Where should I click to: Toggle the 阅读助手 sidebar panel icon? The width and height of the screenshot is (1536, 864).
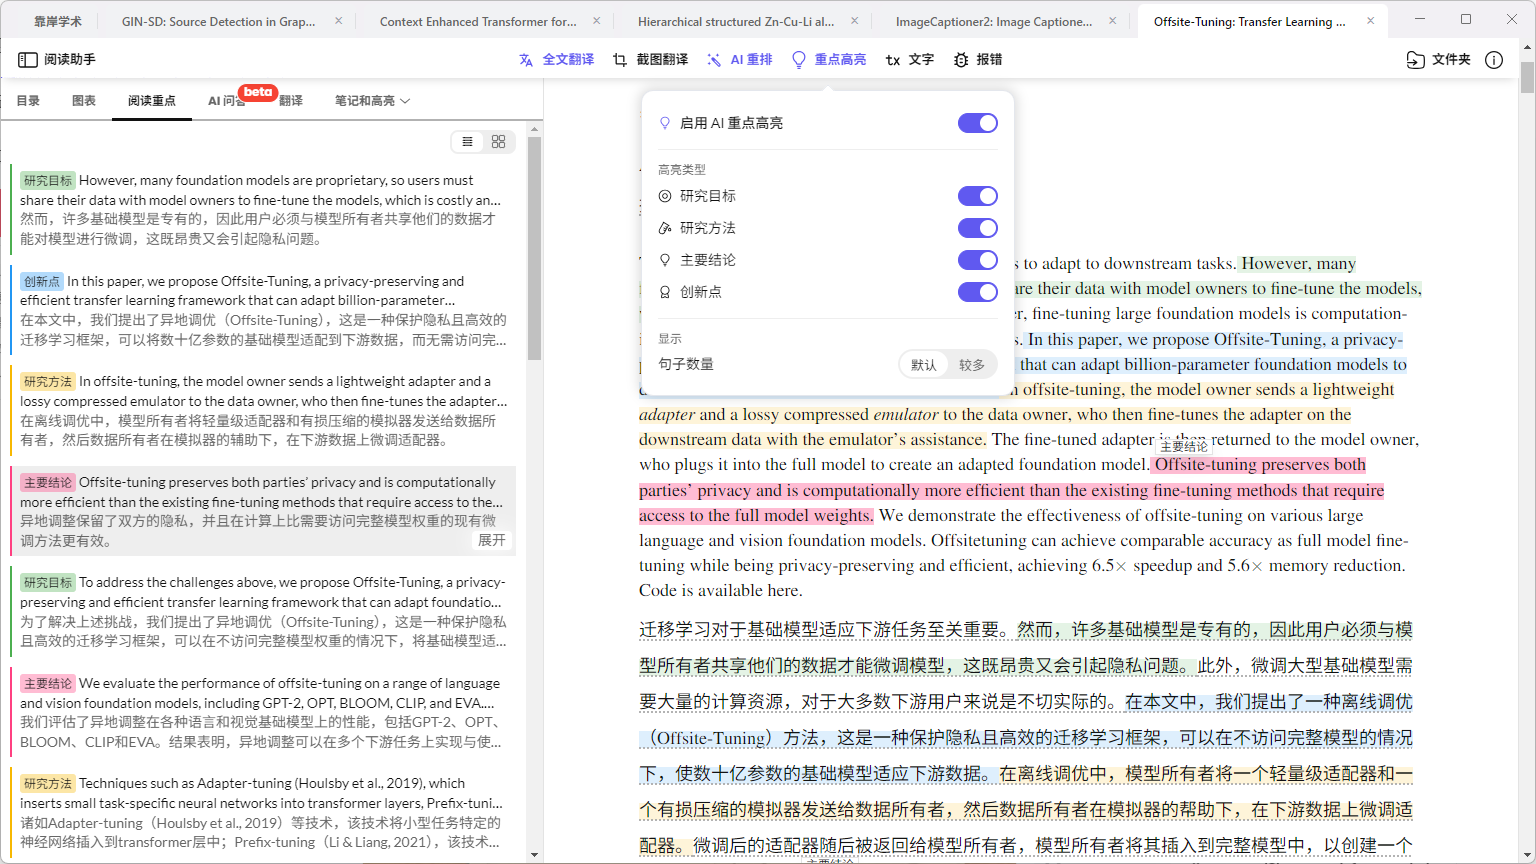tap(28, 60)
